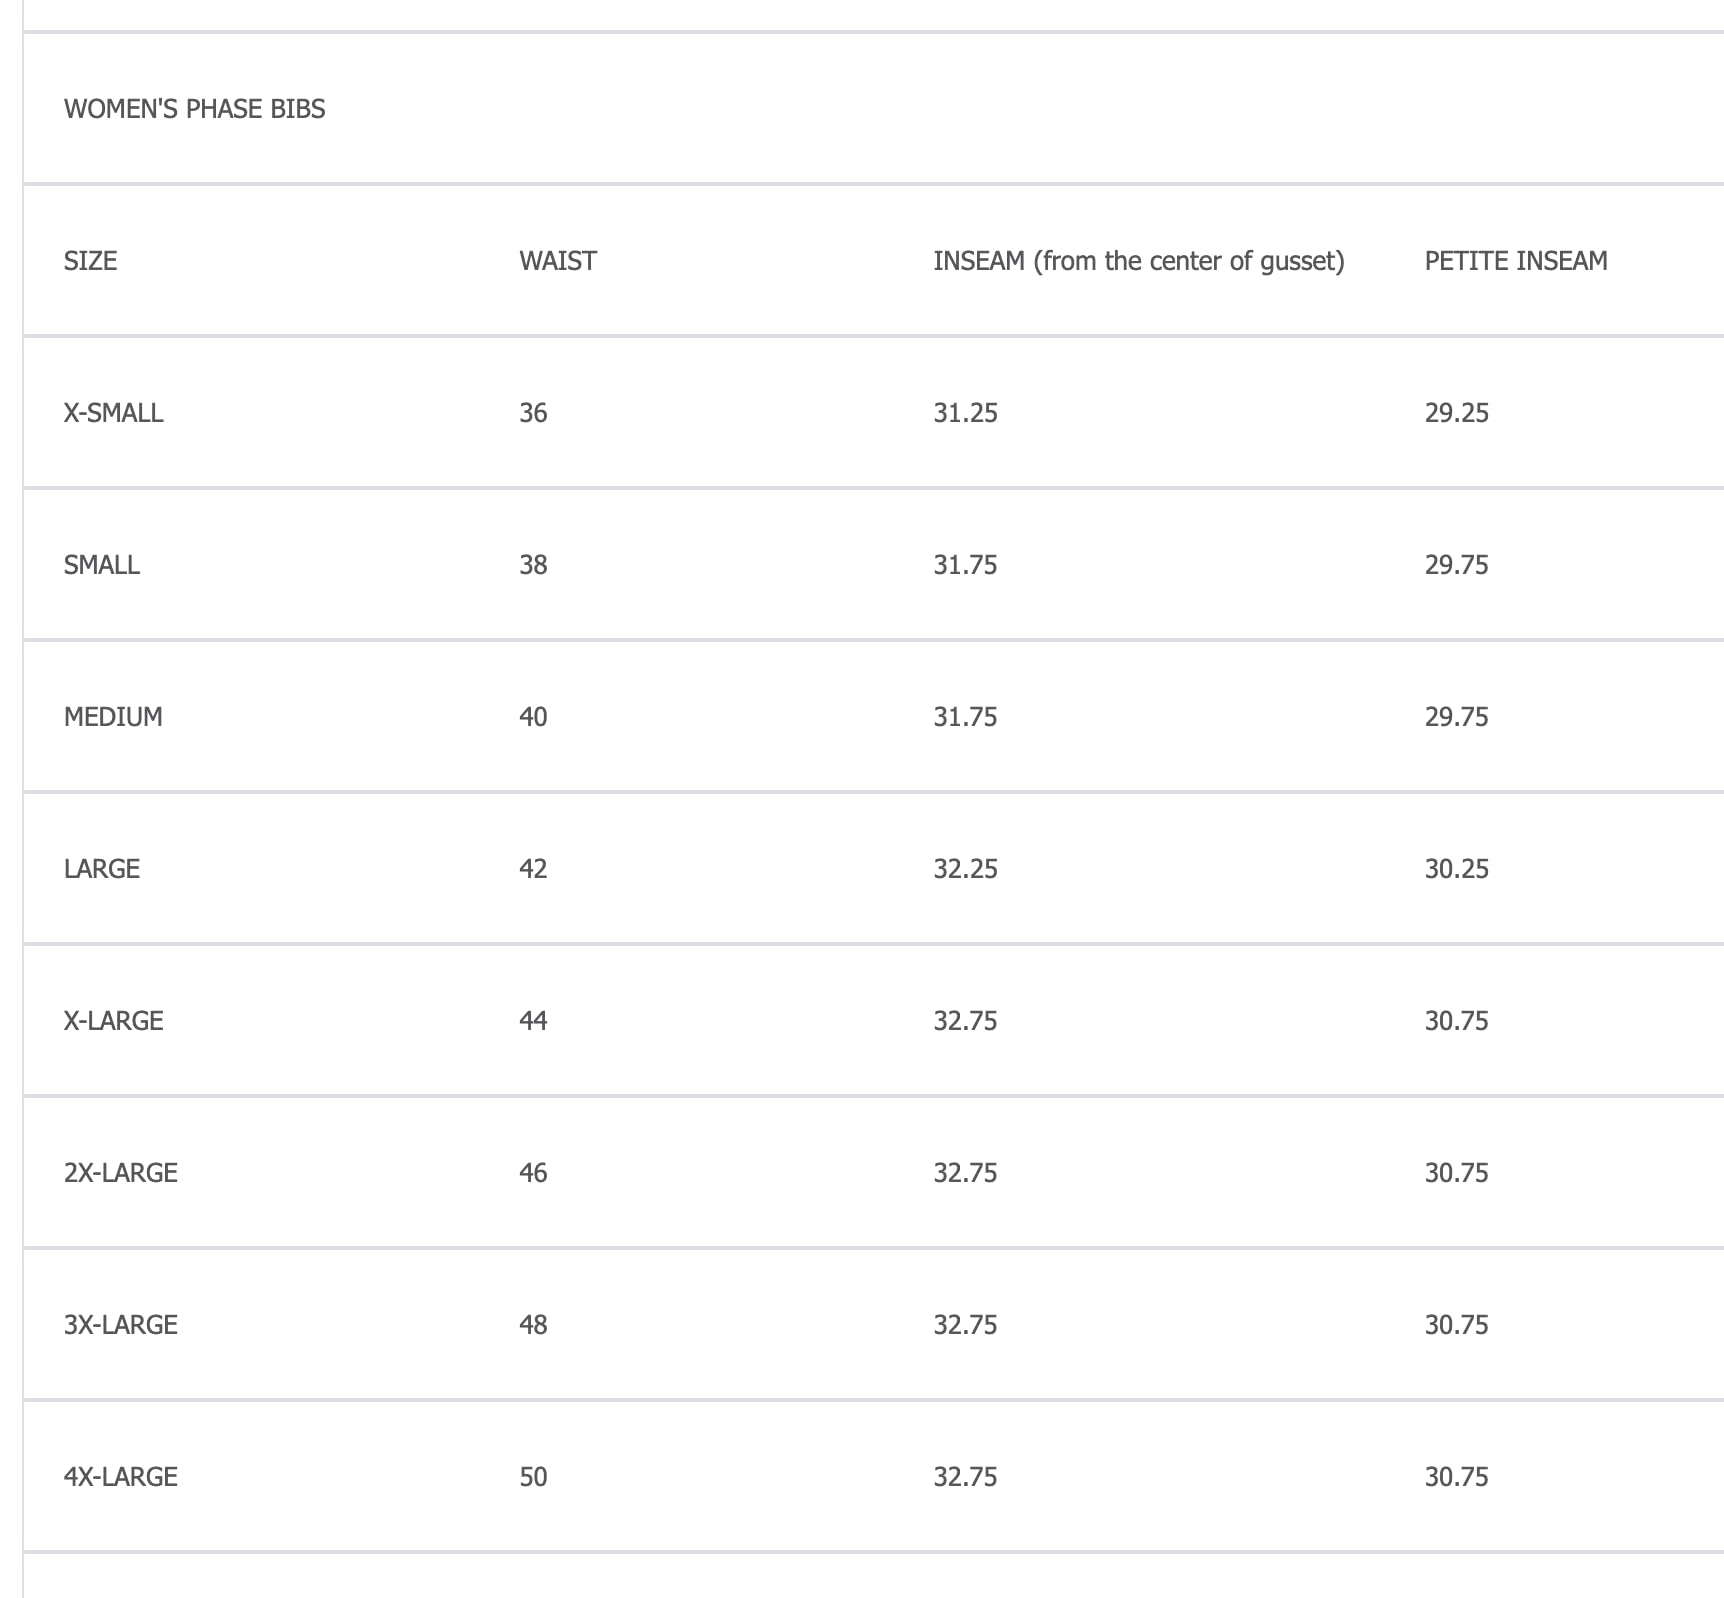Select the 2X-LARGE size label
This screenshot has height=1598, width=1724.
tap(120, 1173)
